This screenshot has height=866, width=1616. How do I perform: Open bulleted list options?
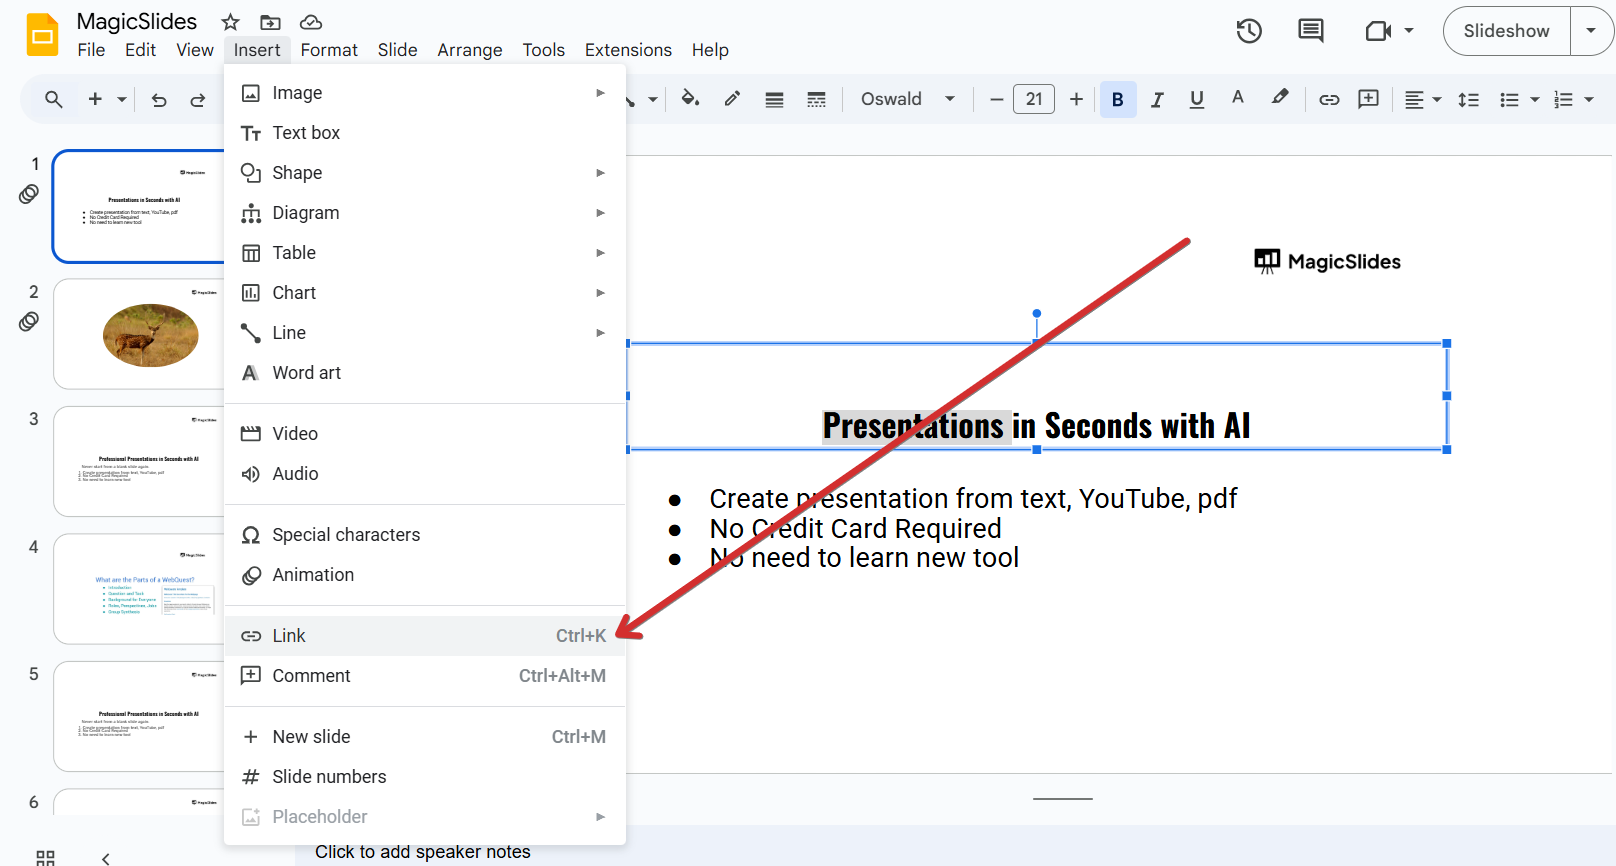click(x=1518, y=99)
